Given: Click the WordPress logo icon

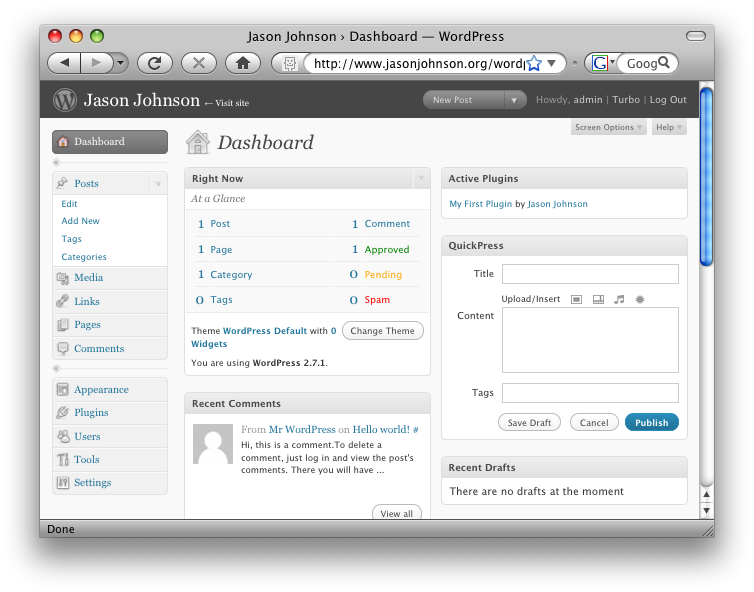Looking at the screenshot, I should click(x=65, y=100).
